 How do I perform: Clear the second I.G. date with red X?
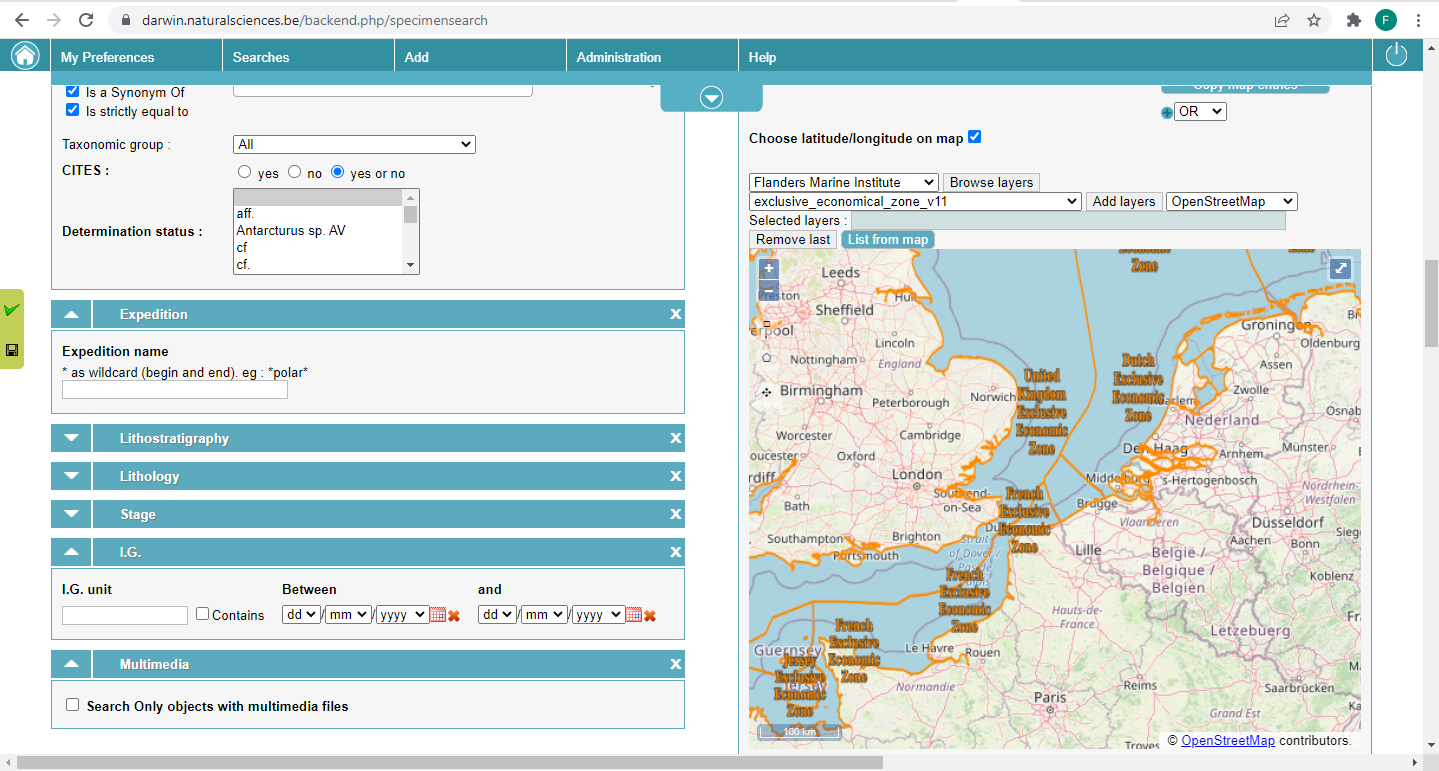point(650,615)
